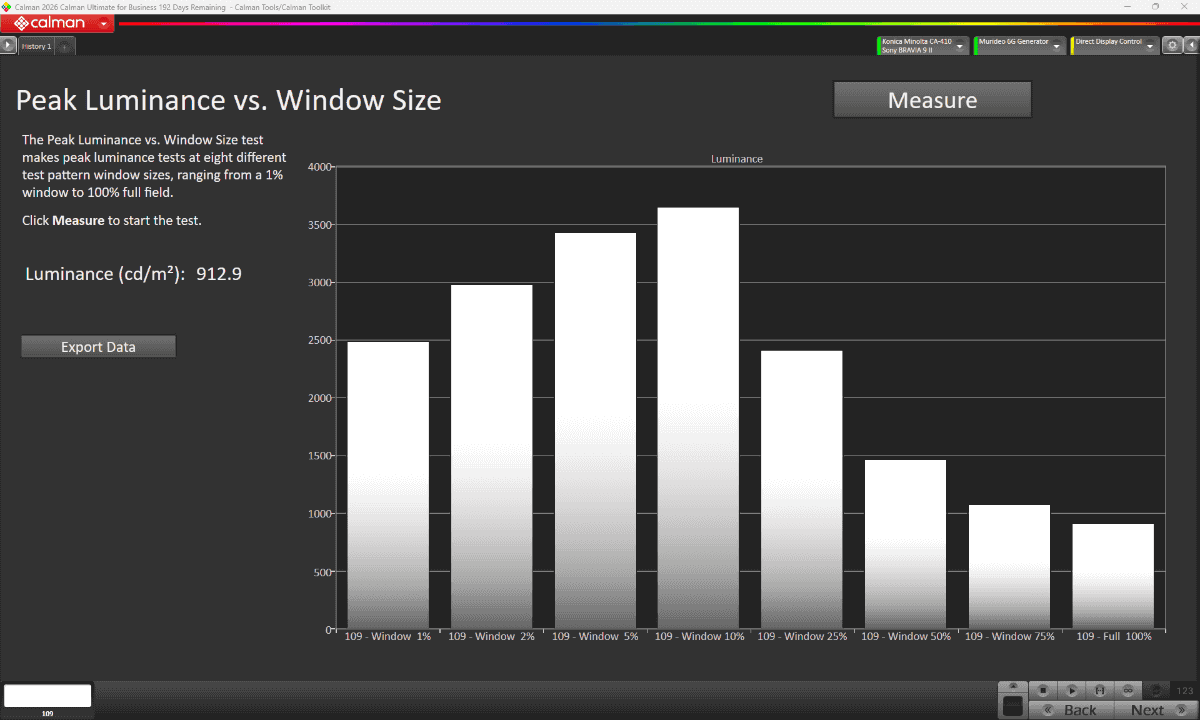
Task: Click the series read bracket icon
Action: (1100, 690)
